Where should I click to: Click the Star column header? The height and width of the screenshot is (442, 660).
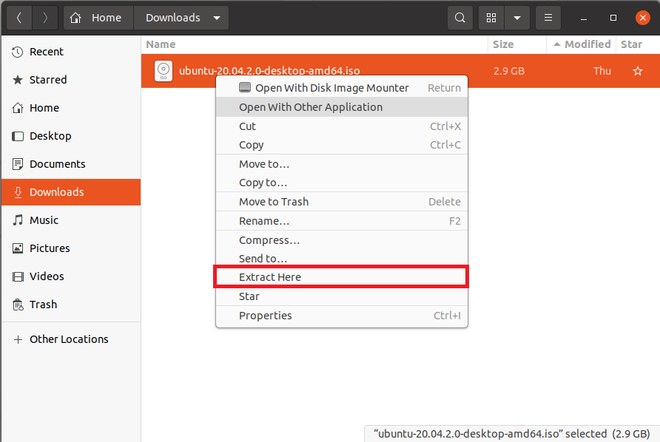point(637,44)
